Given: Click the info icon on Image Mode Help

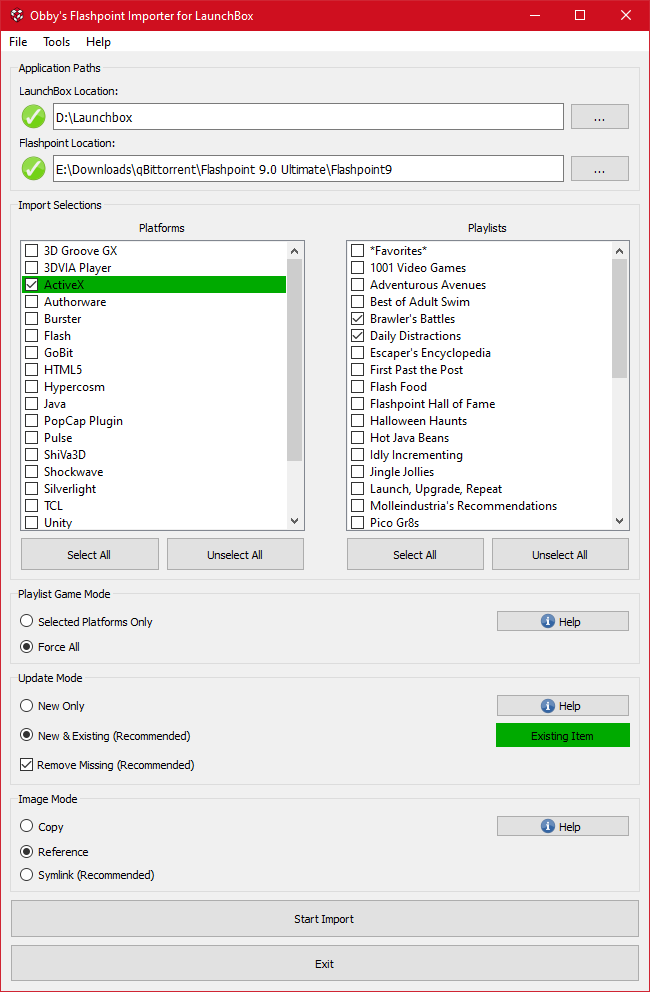Looking at the screenshot, I should 548,827.
